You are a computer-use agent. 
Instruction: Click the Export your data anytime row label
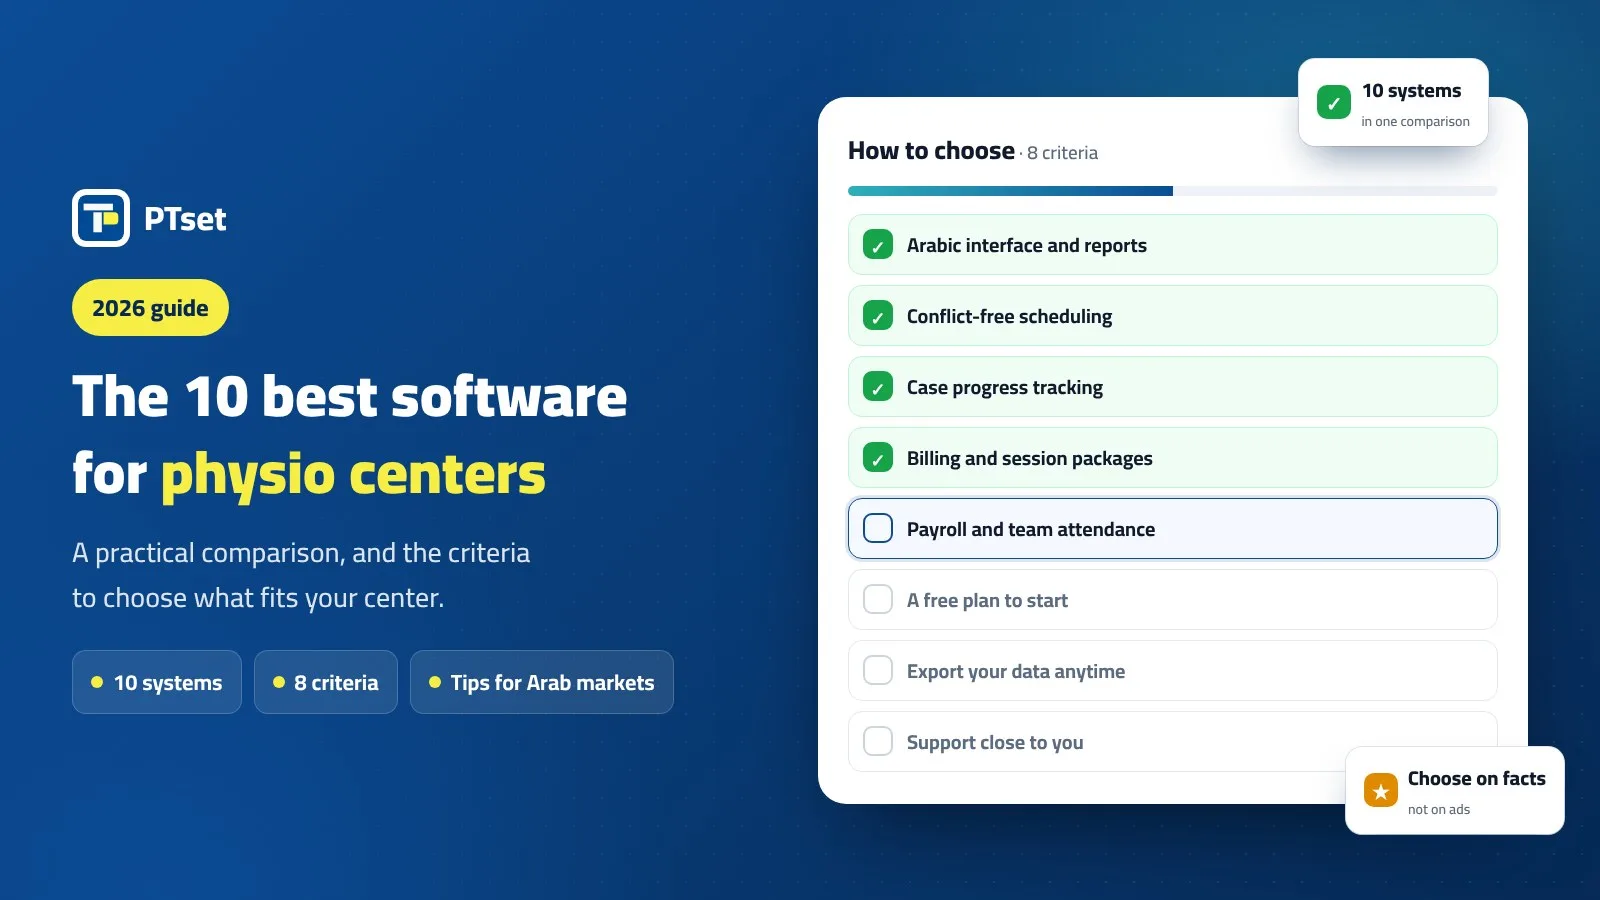(1016, 671)
